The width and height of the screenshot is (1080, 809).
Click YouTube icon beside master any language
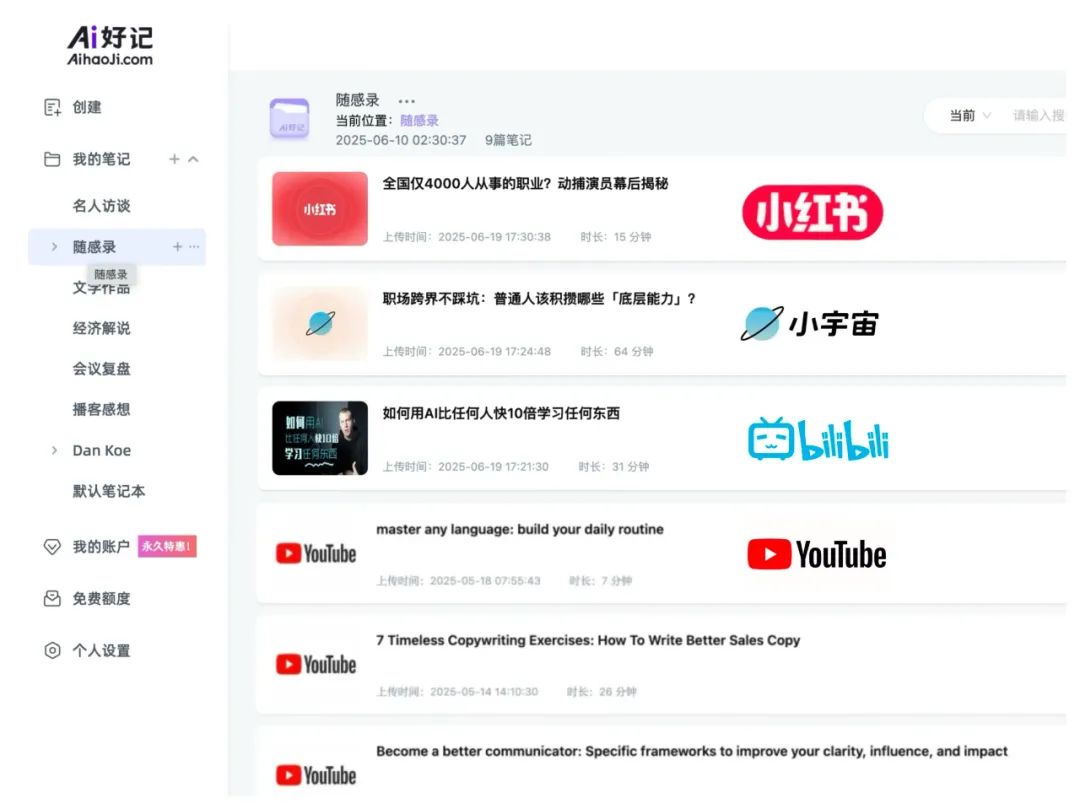316,554
